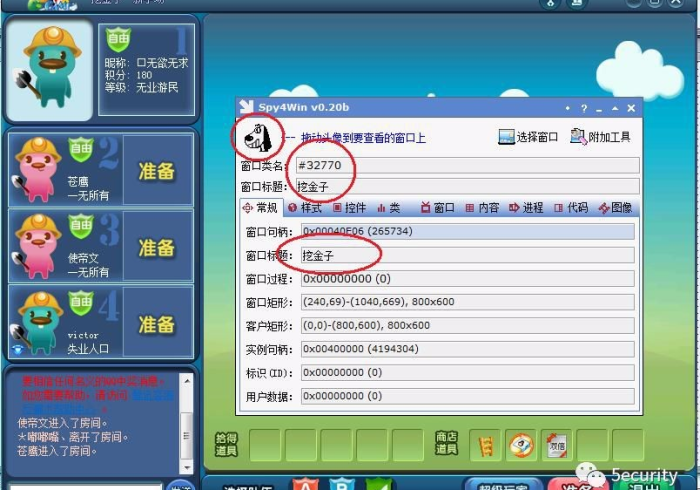Click the 双倍 double item icon
This screenshot has height=490, width=700.
[555, 444]
